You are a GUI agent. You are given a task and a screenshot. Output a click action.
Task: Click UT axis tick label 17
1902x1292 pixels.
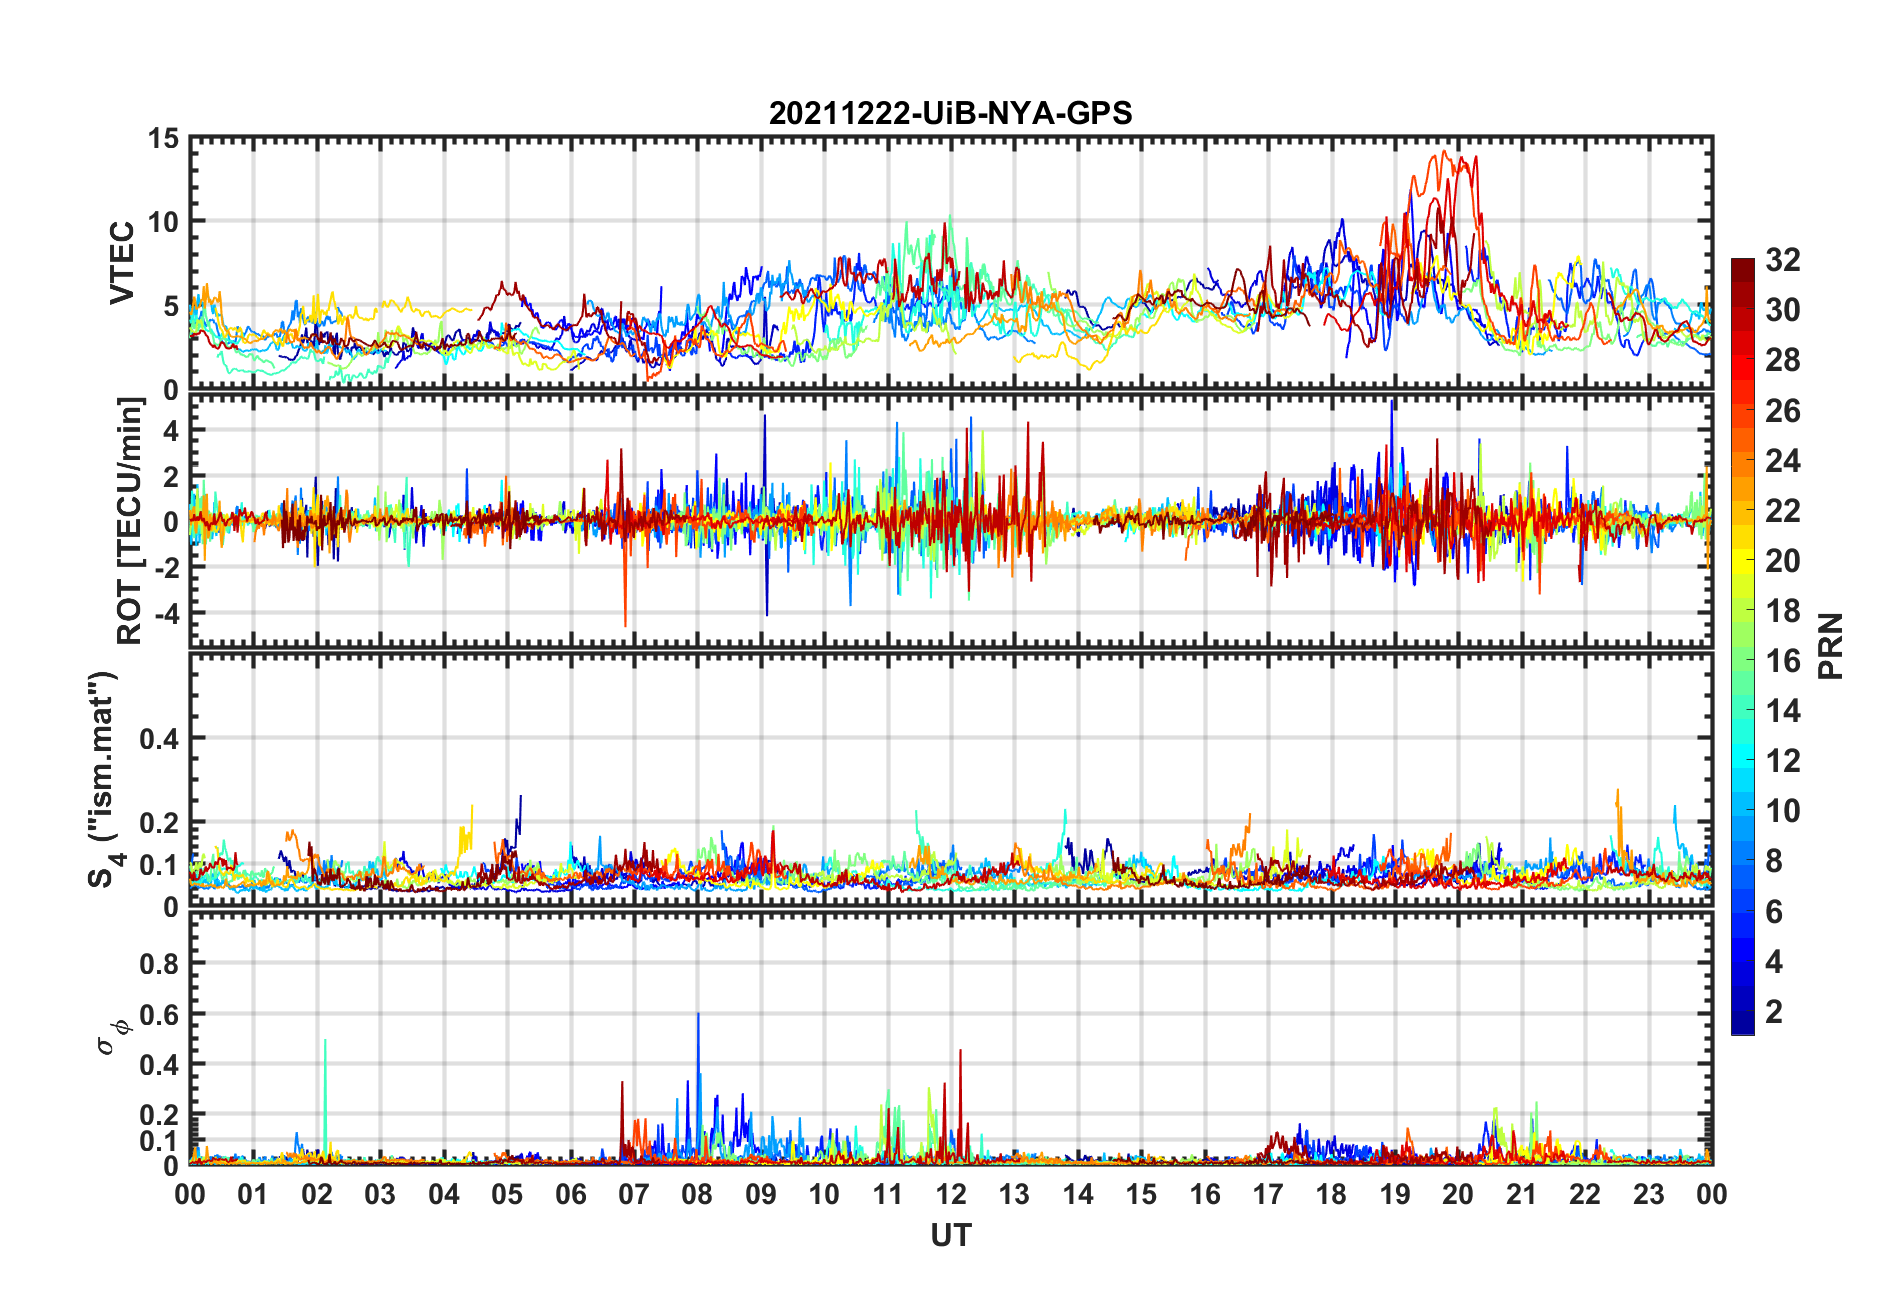click(x=1268, y=1194)
